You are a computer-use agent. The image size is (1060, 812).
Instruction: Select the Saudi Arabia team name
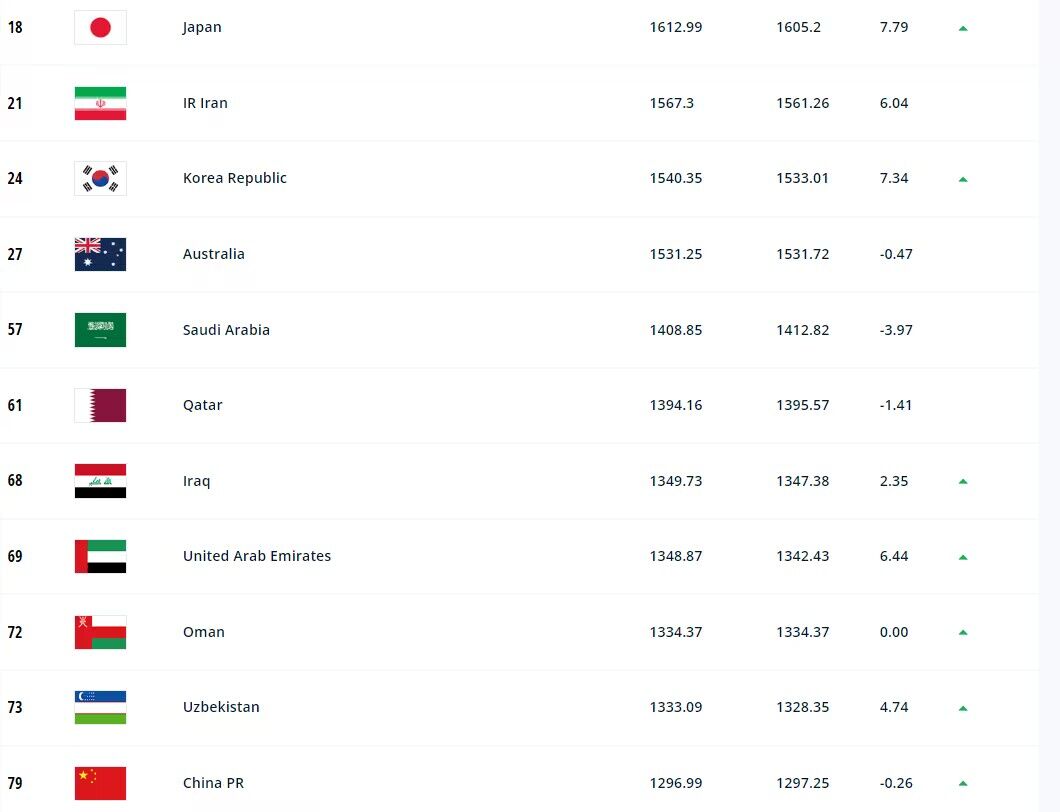tap(226, 330)
